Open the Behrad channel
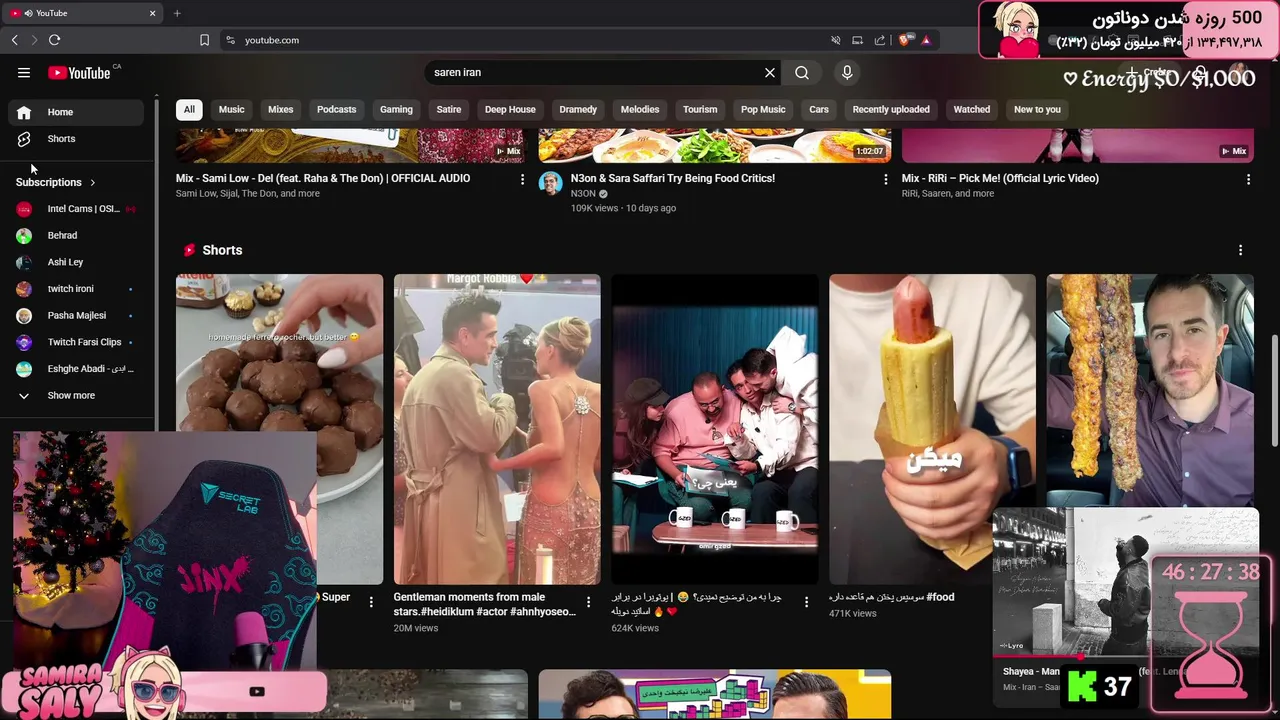Image resolution: width=1280 pixels, height=720 pixels. point(78,236)
